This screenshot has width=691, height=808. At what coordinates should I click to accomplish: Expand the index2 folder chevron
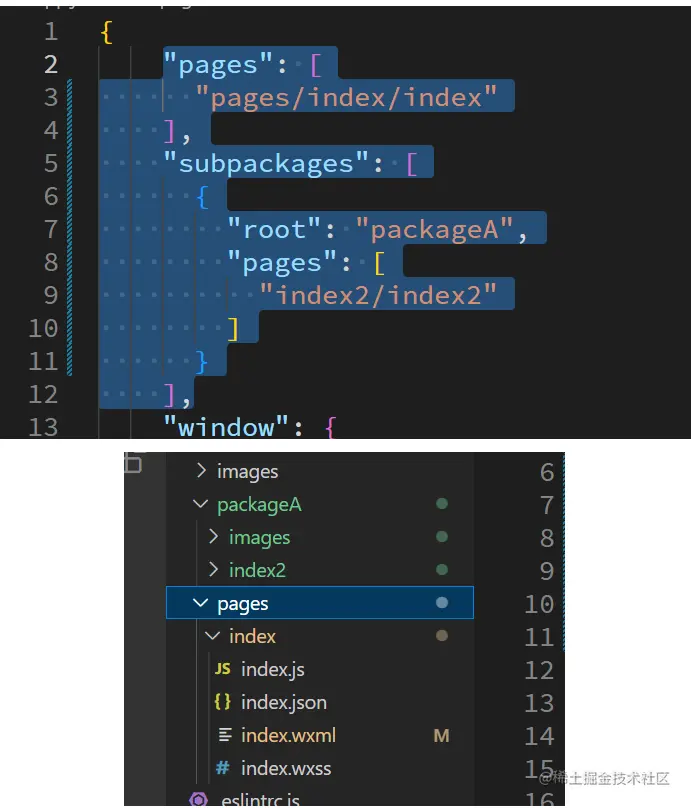(x=213, y=569)
